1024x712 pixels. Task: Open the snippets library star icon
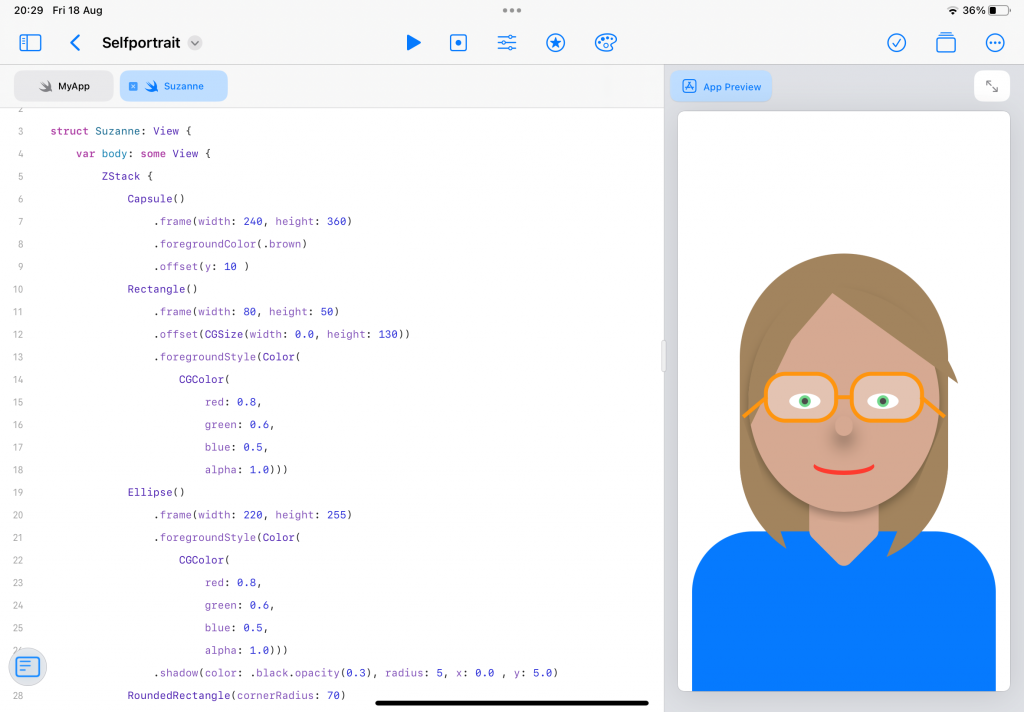coord(555,43)
